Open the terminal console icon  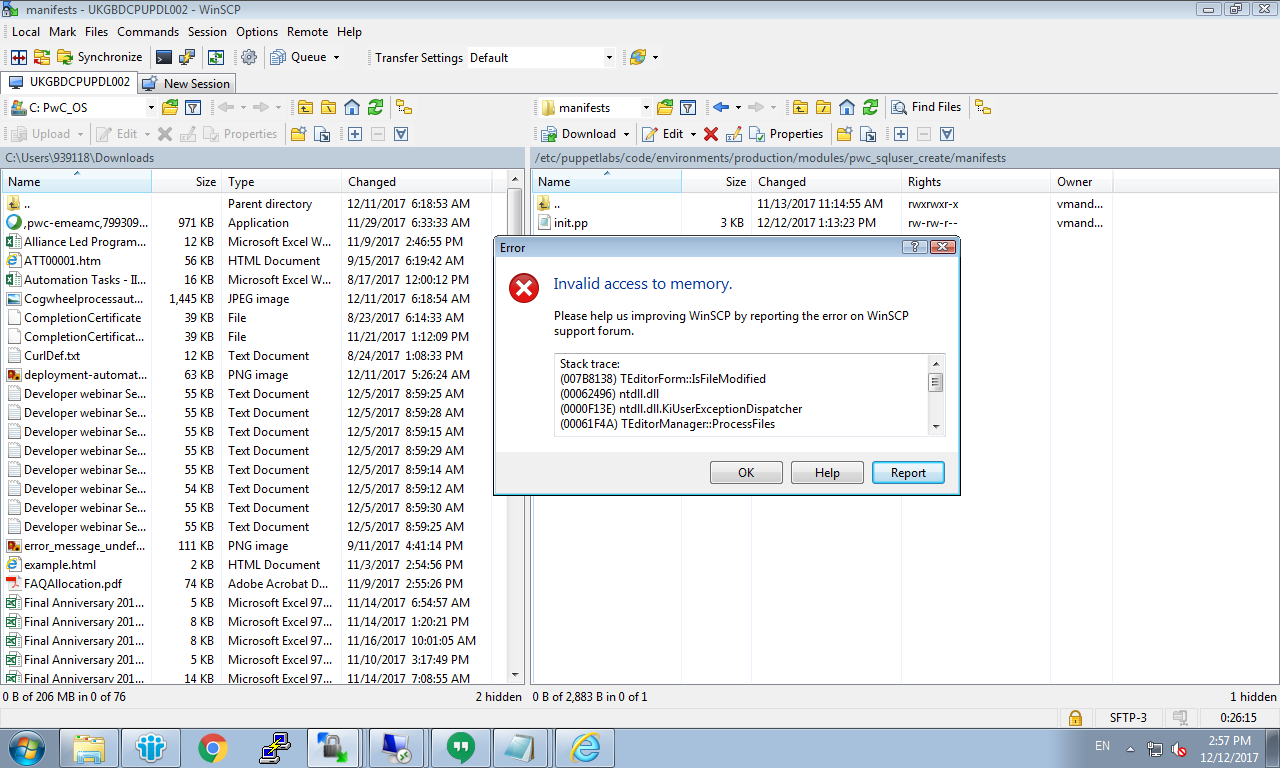point(164,58)
